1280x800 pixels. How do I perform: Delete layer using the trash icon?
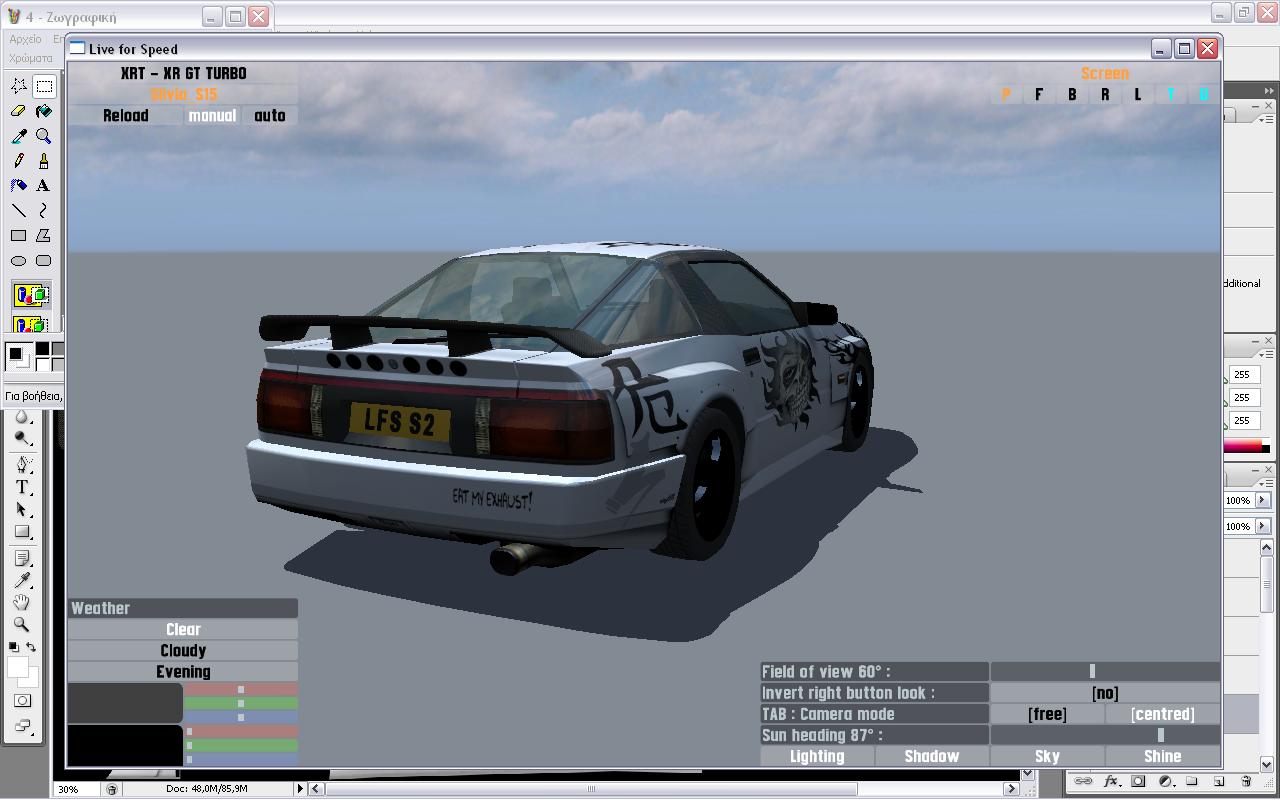pyautogui.click(x=1246, y=781)
